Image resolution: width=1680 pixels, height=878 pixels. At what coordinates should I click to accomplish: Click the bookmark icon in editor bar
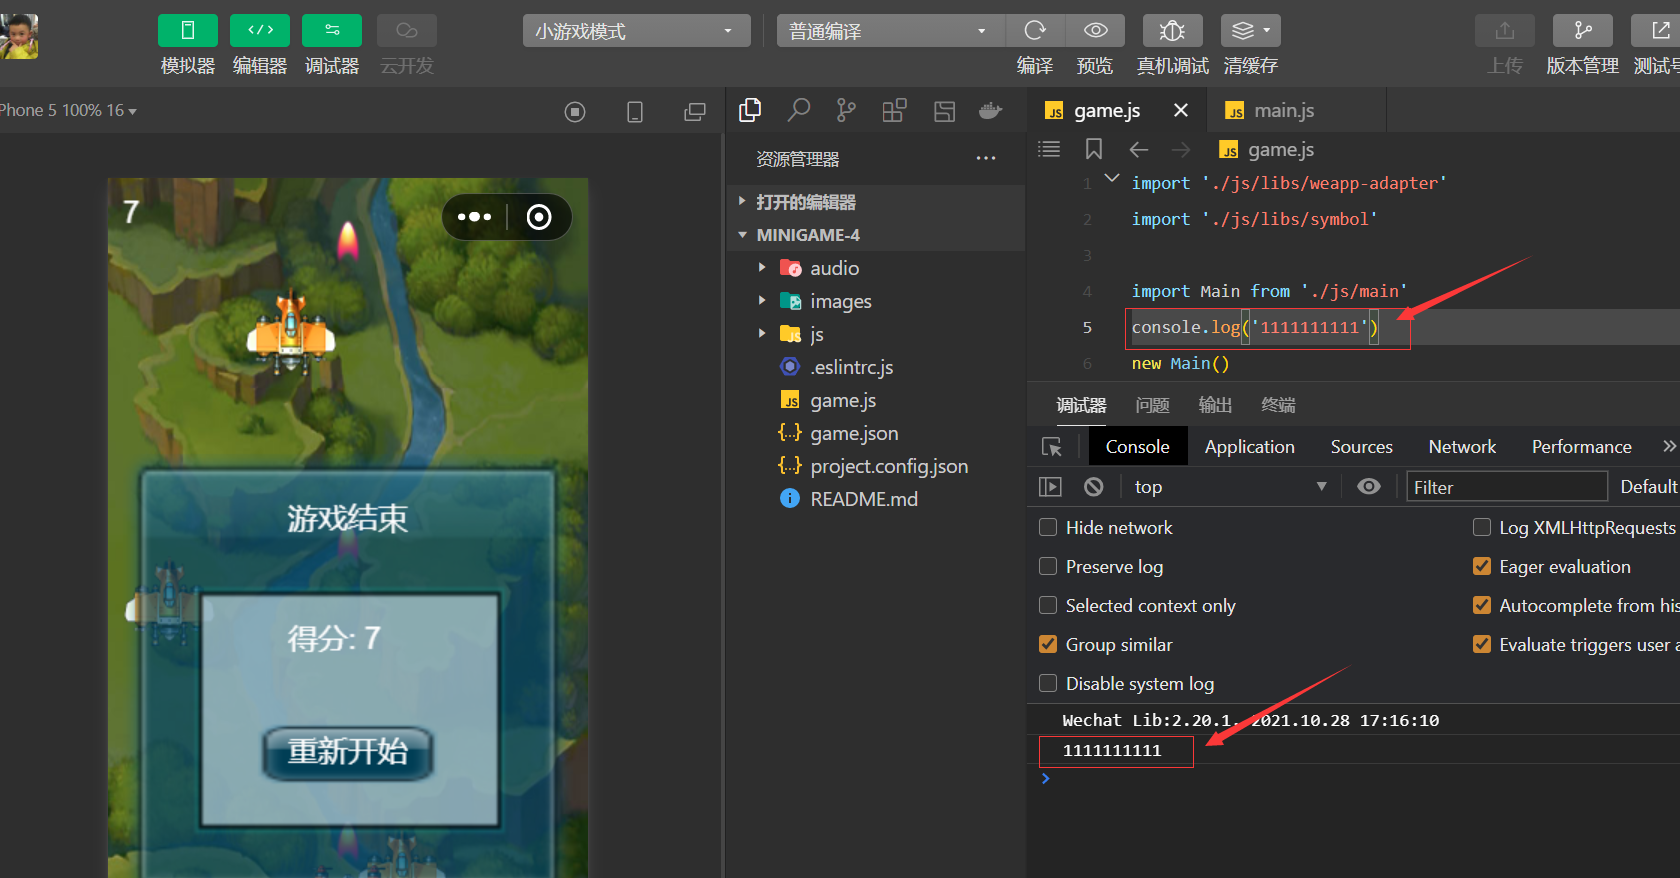[1094, 149]
